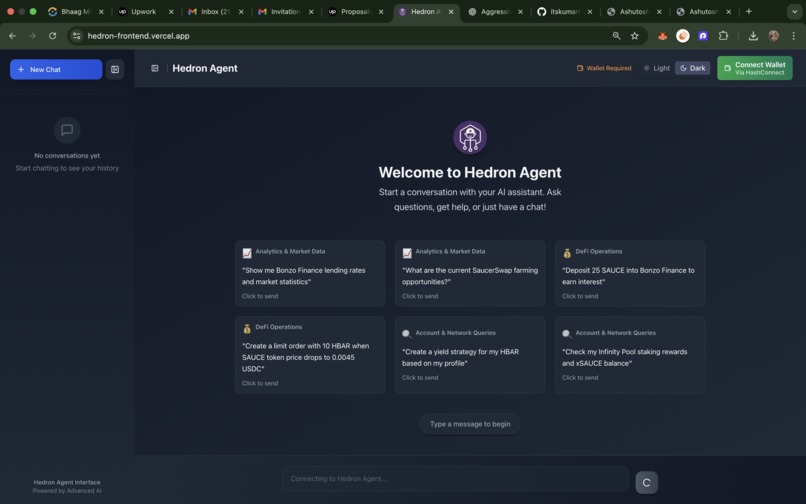806x504 pixels.
Task: Collapse sidebar with icon beside New Chat
Action: click(115, 69)
